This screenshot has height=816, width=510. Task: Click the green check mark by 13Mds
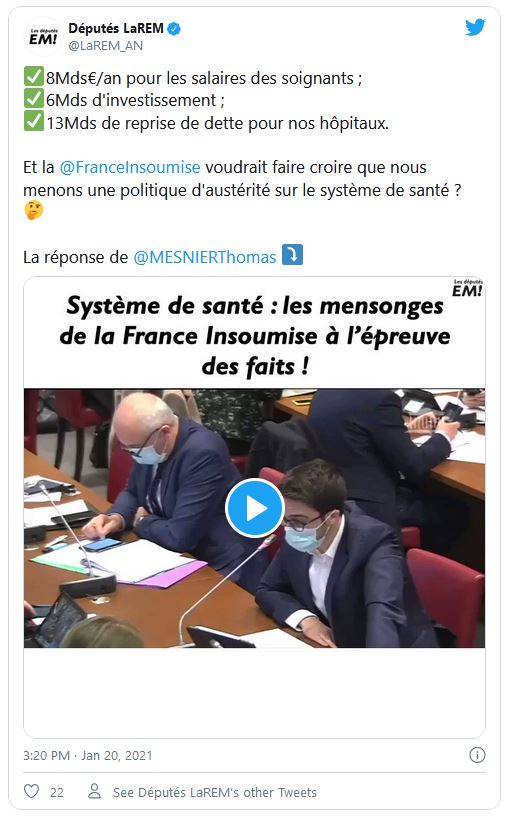[34, 122]
